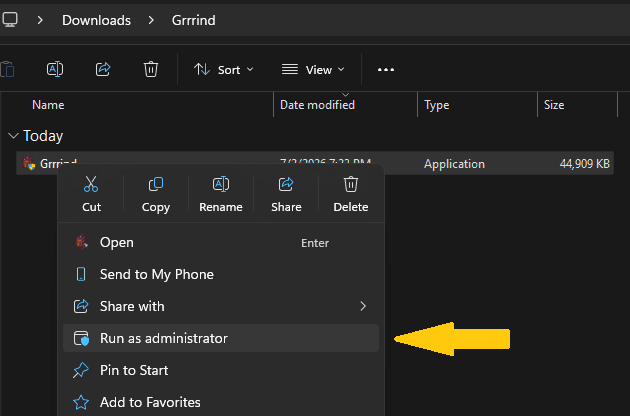
Task: Select Add to Favorites
Action: point(221,402)
